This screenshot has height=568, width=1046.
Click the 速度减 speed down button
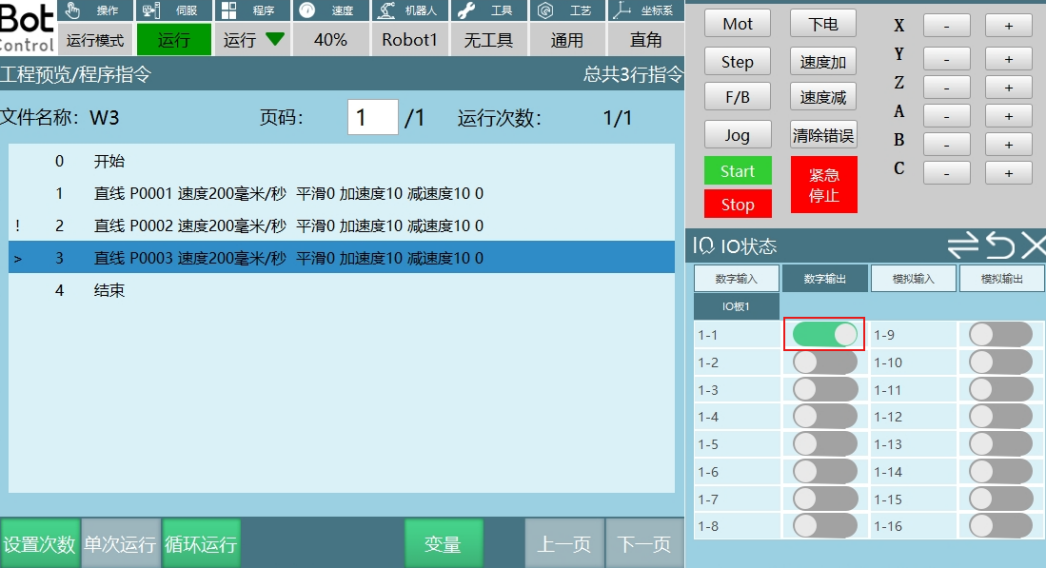823,97
